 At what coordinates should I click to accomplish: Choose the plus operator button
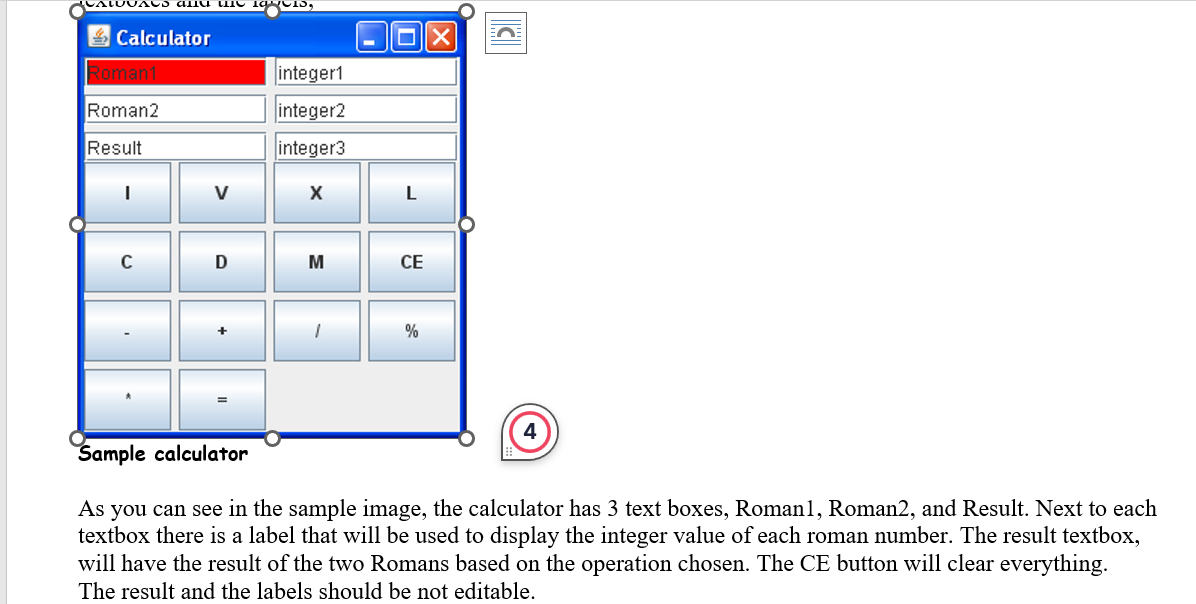tap(222, 330)
